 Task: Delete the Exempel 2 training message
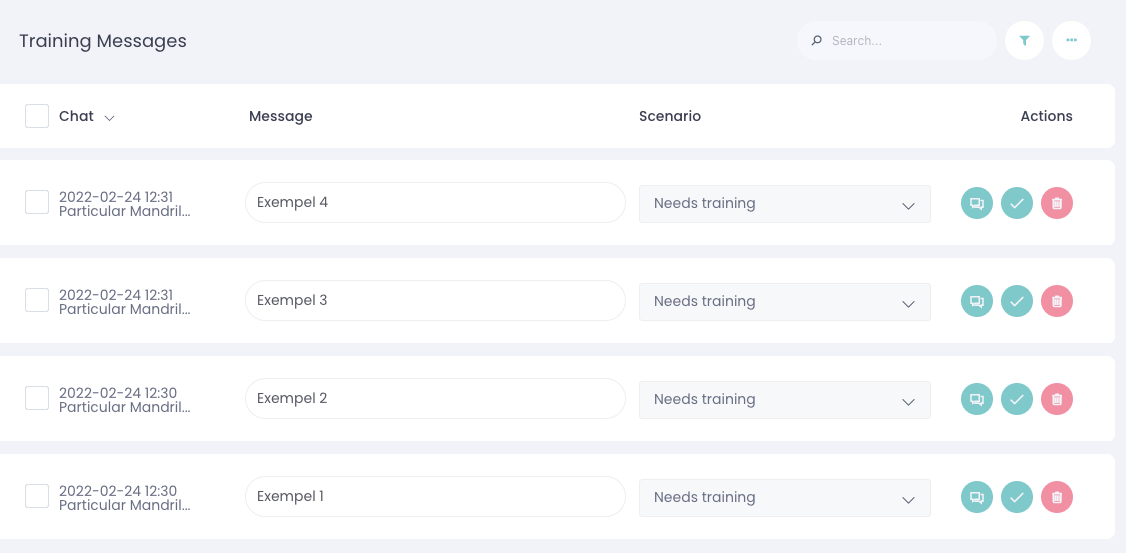click(x=1057, y=399)
